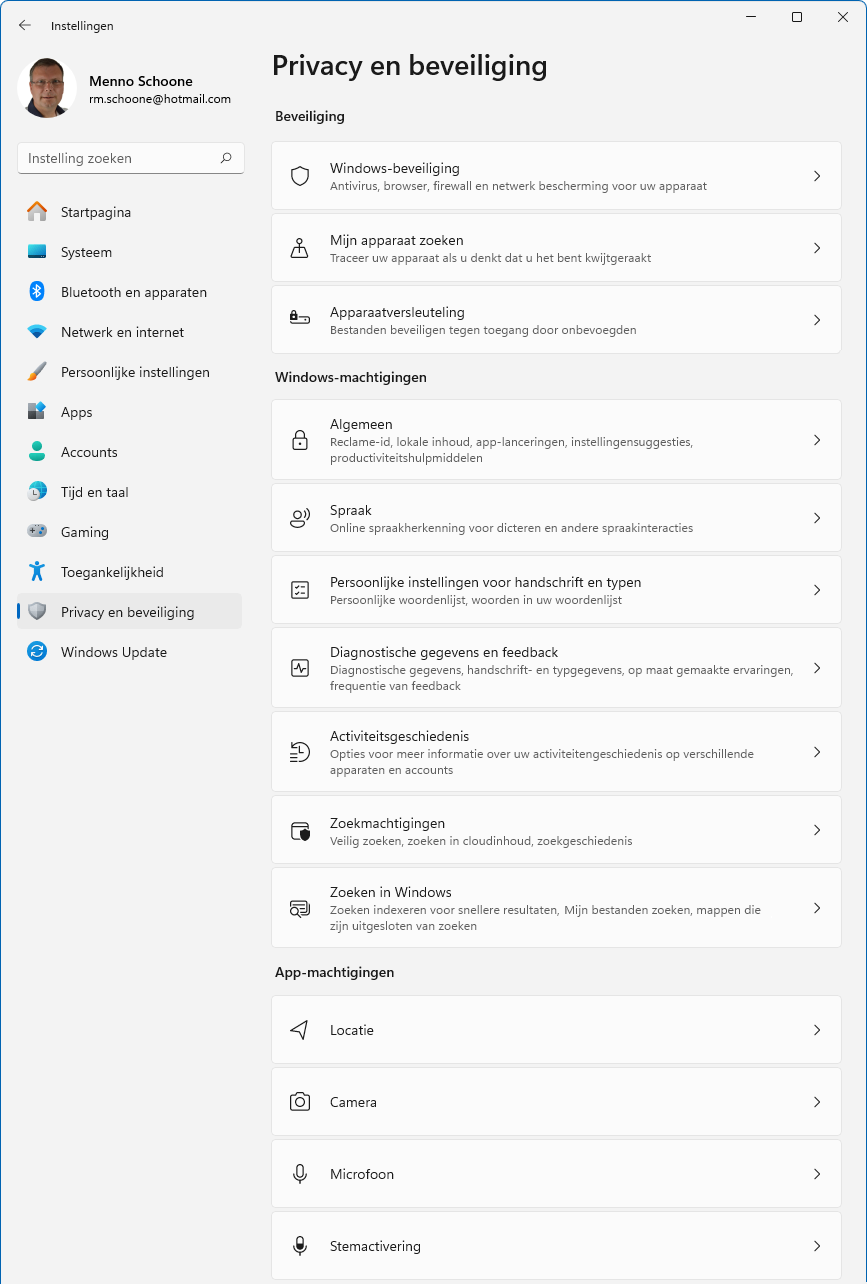This screenshot has height=1284, width=867.
Task: Click the Menno Schoone account name
Action: click(x=141, y=81)
